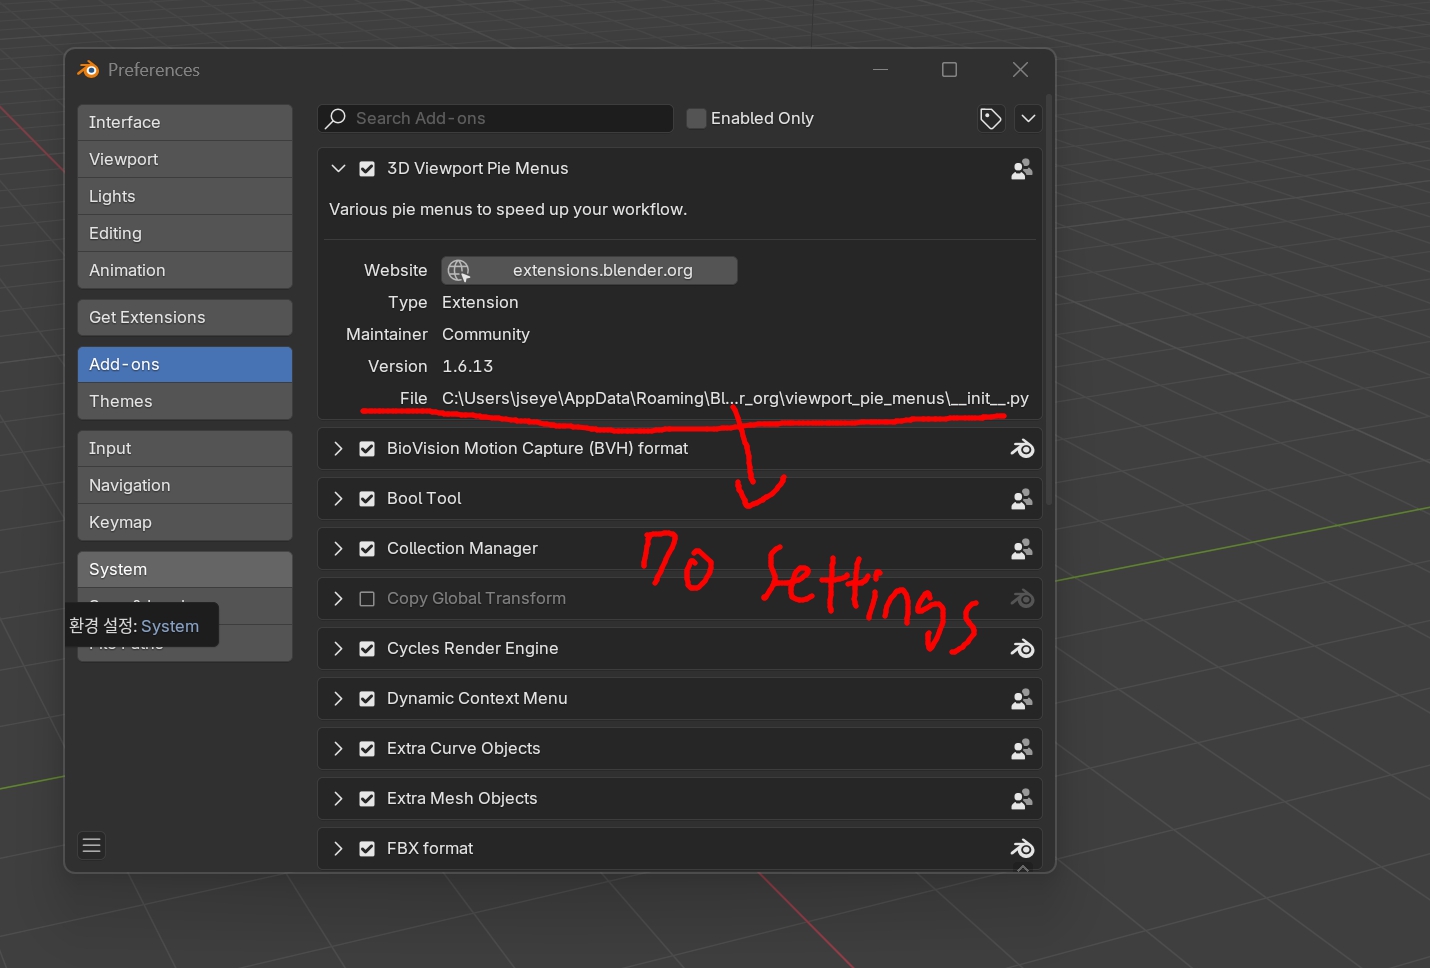Open the Viewport preferences tab

[185, 159]
